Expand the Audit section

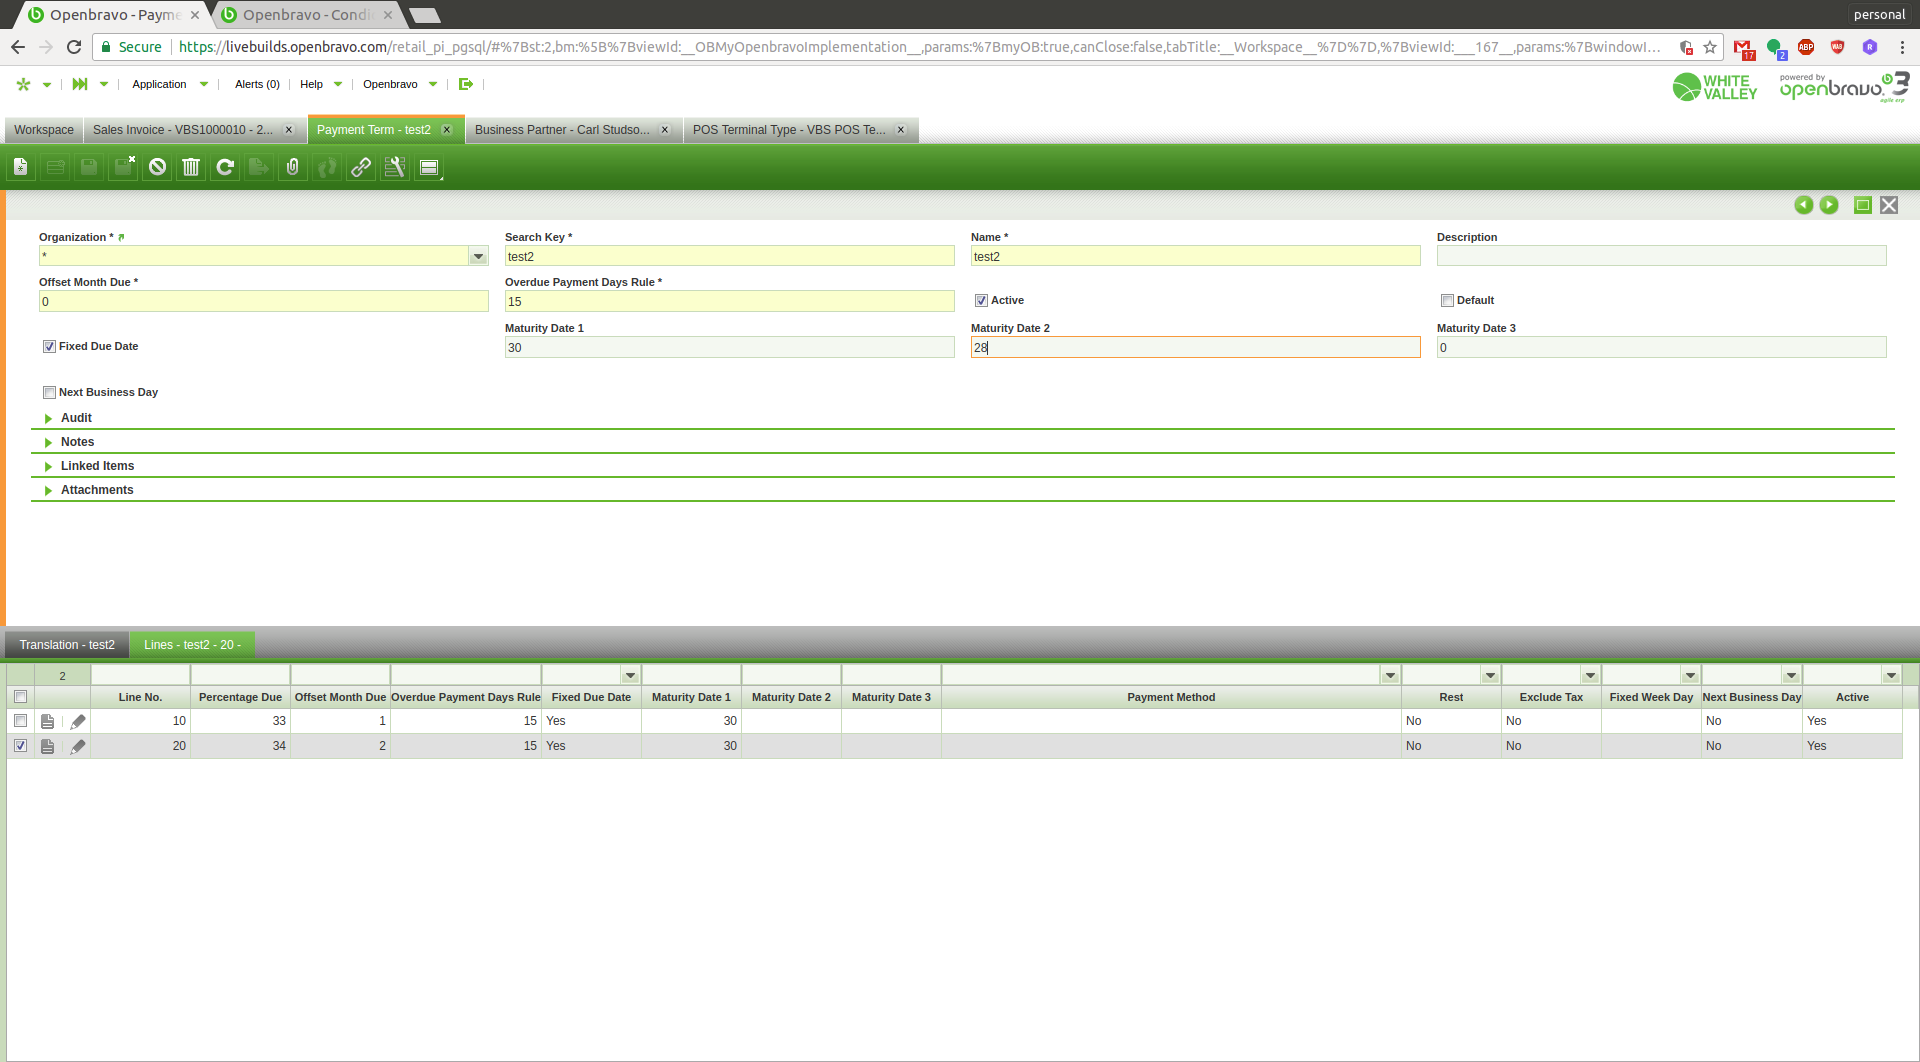(76, 418)
